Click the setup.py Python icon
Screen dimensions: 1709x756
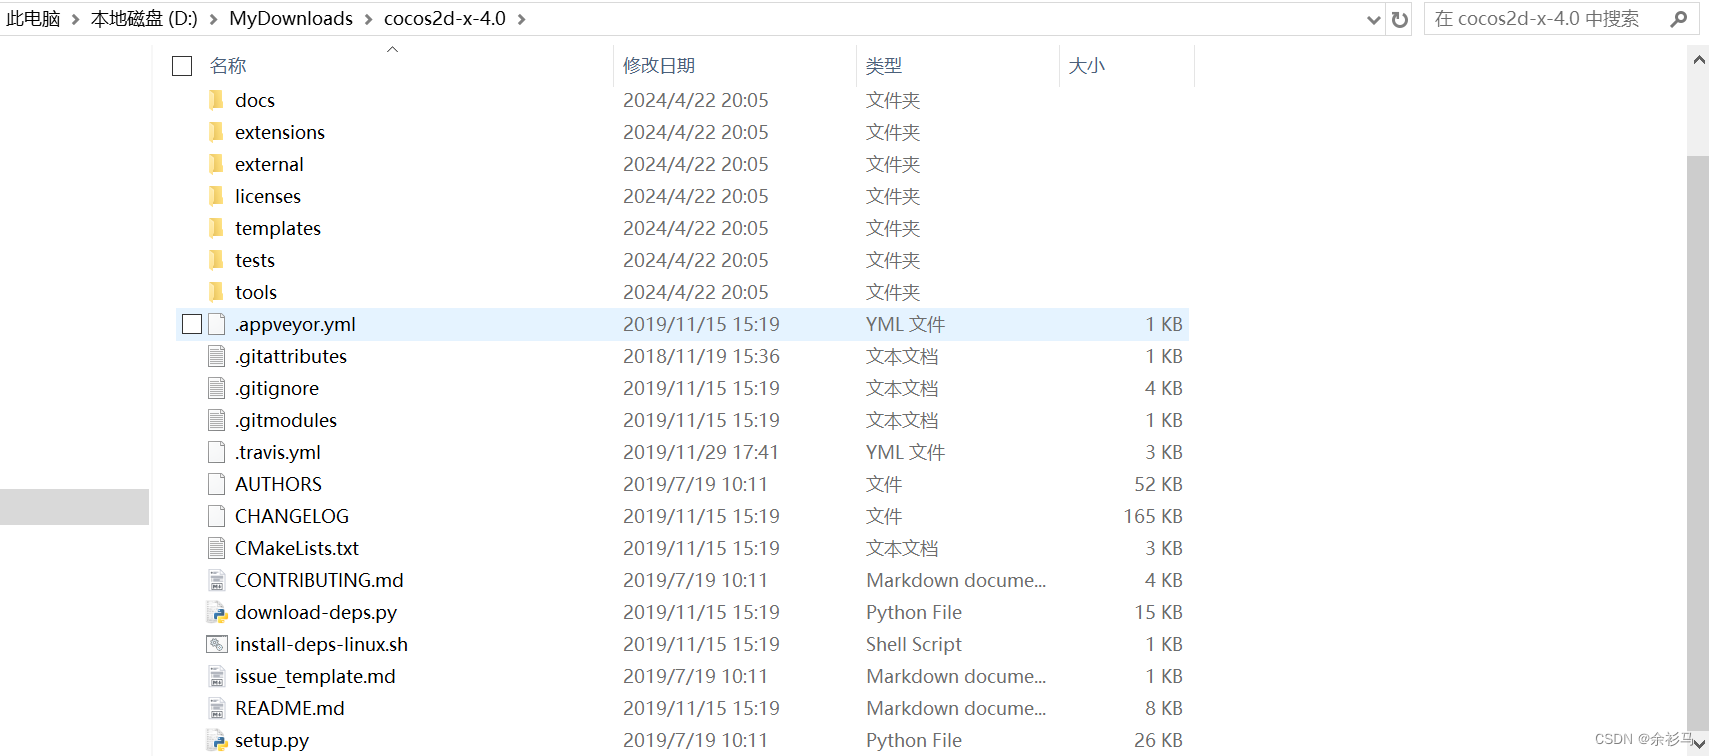pos(217,740)
